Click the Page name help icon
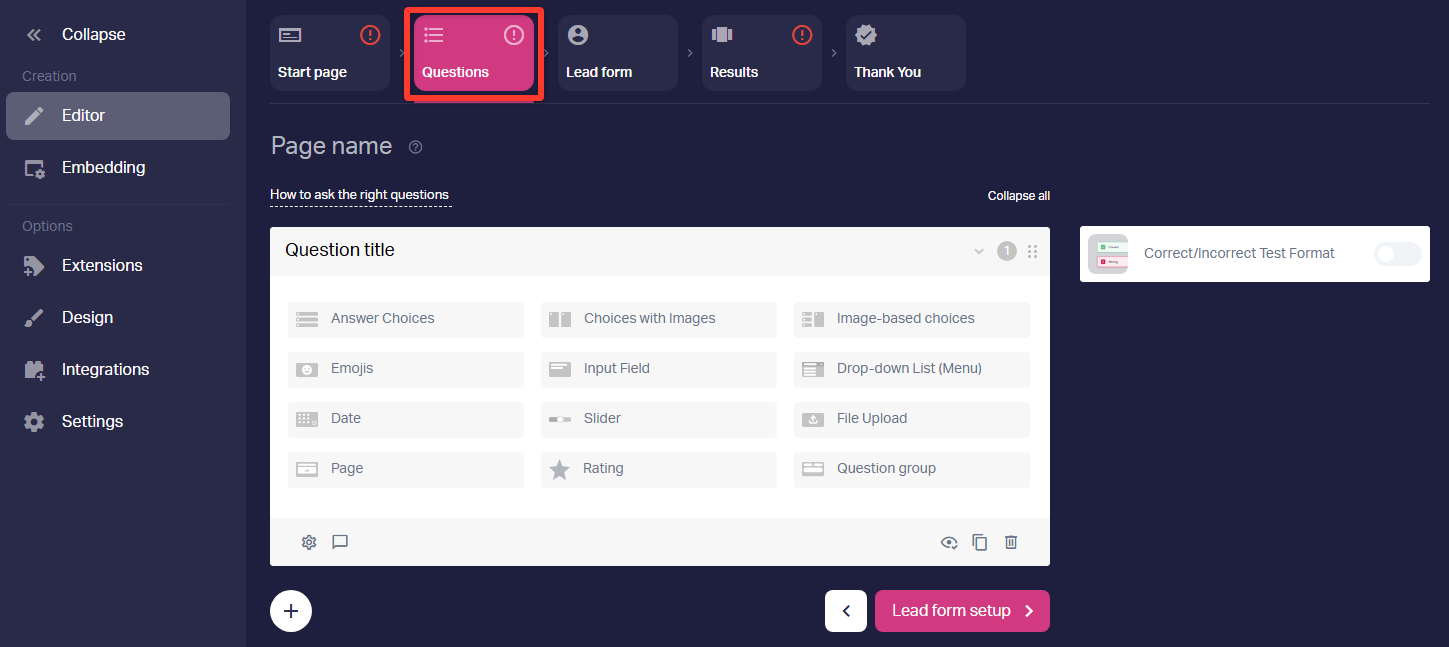Screen dimensions: 1449x647 click(416, 147)
